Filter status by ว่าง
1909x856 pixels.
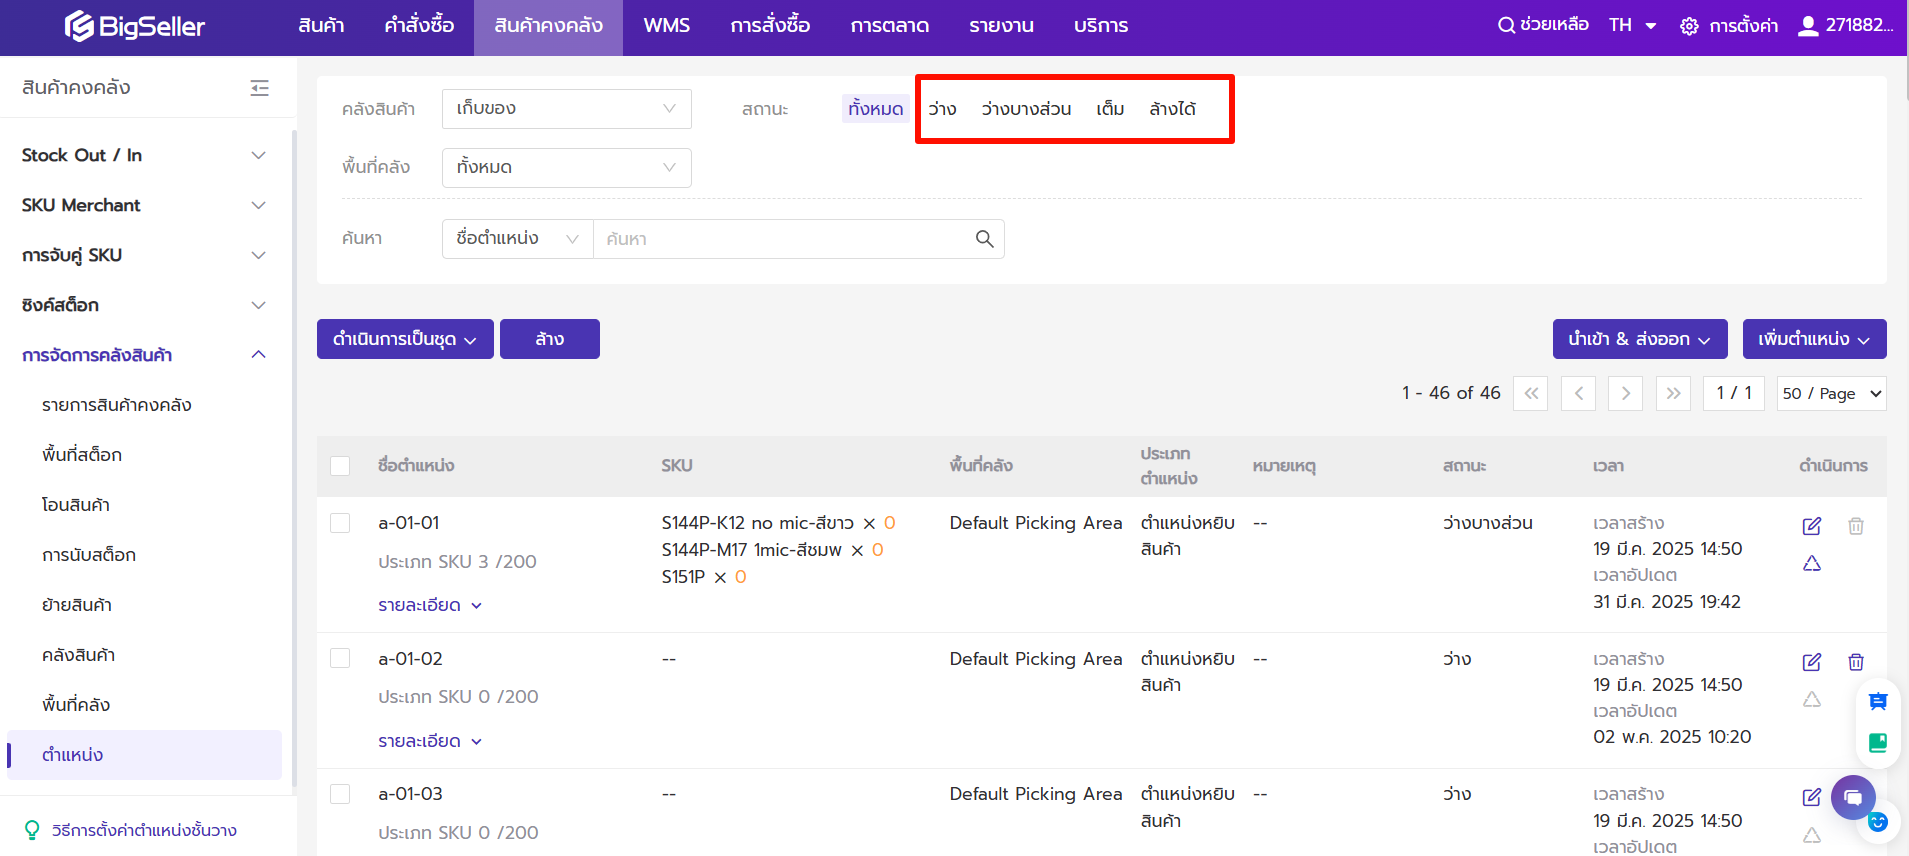click(942, 109)
